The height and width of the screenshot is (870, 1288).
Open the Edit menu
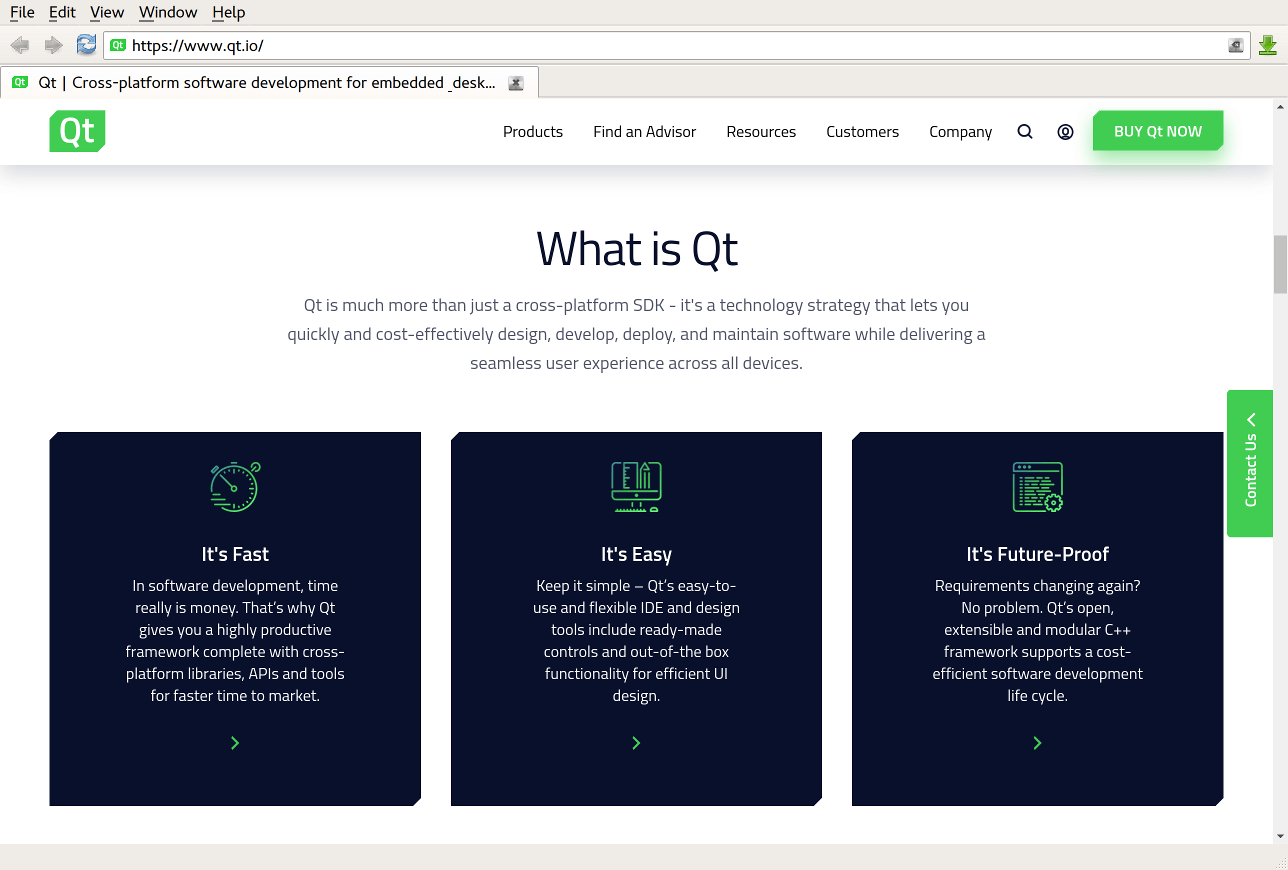62,12
